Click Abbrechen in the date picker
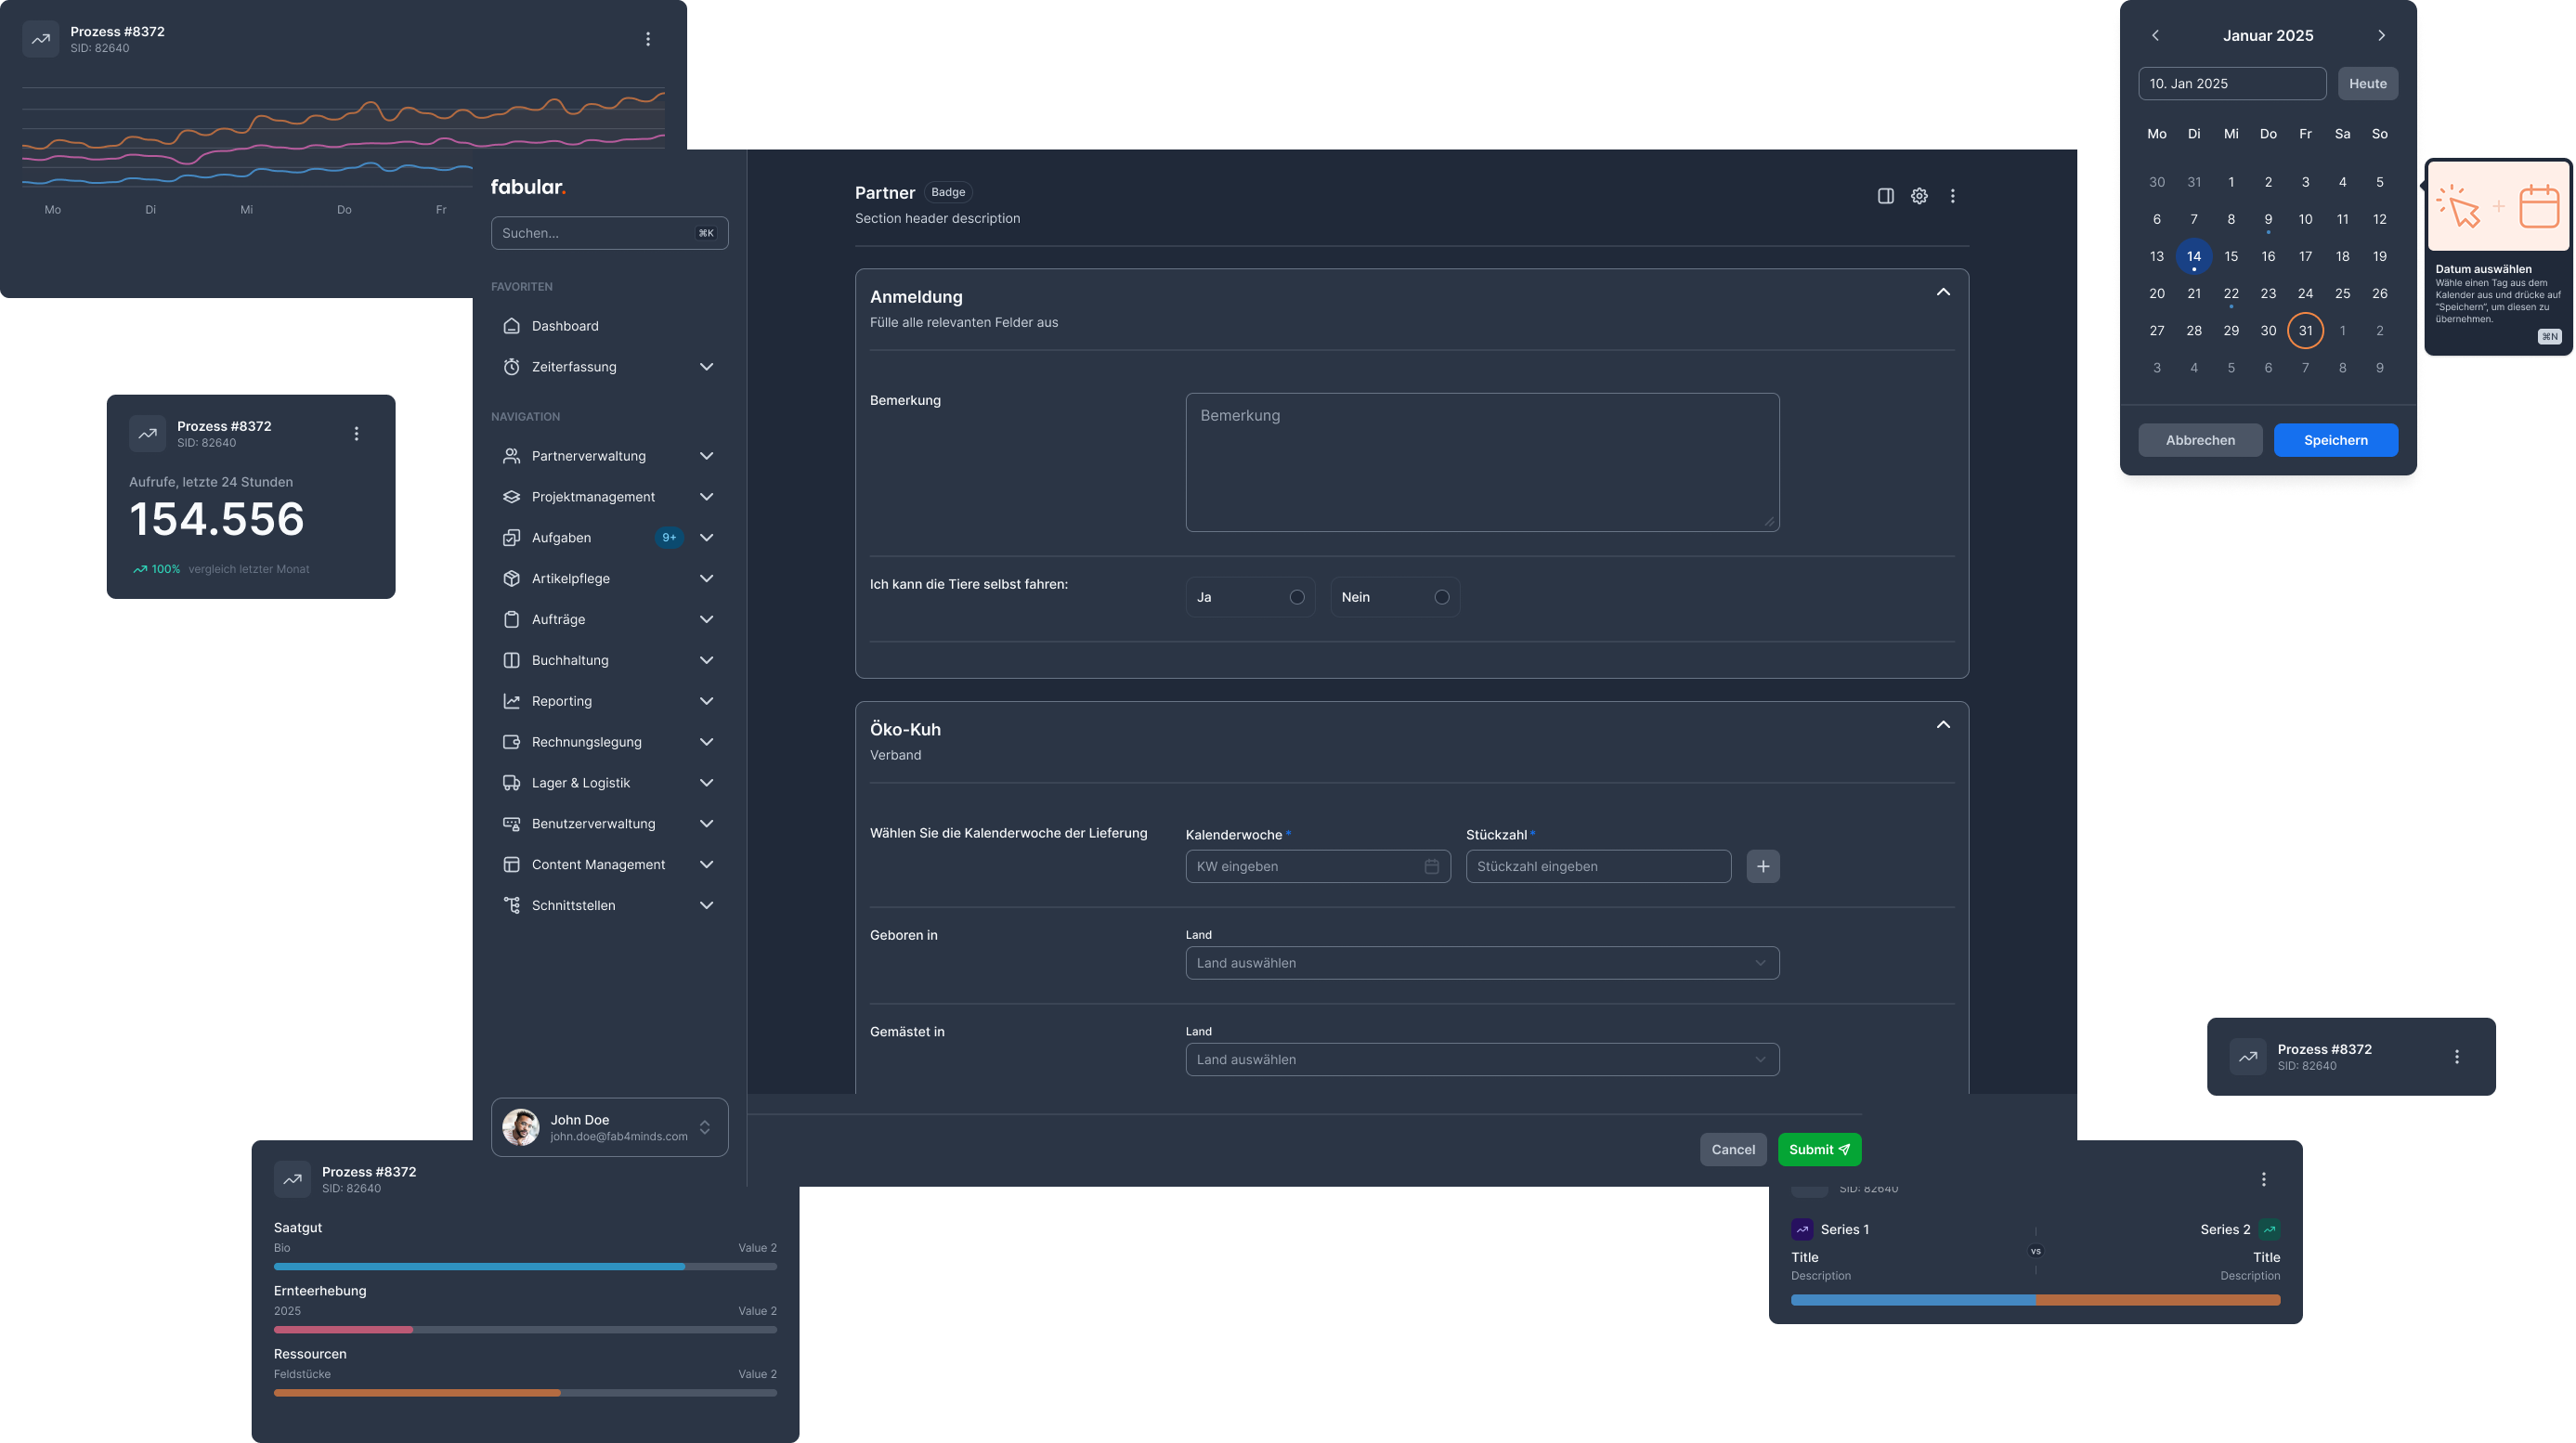The width and height of the screenshot is (2576, 1443). click(x=2200, y=441)
